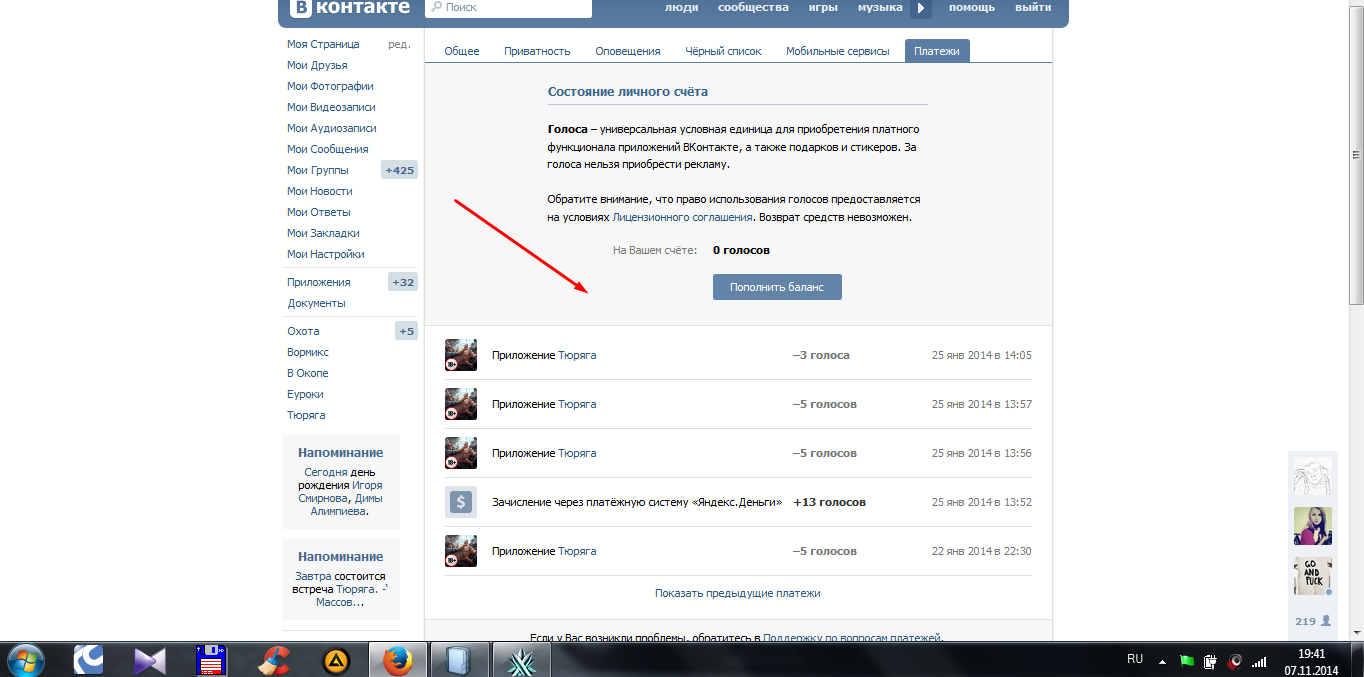Open люди in top navigation
Image resolution: width=1364 pixels, height=677 pixels.
tap(681, 8)
